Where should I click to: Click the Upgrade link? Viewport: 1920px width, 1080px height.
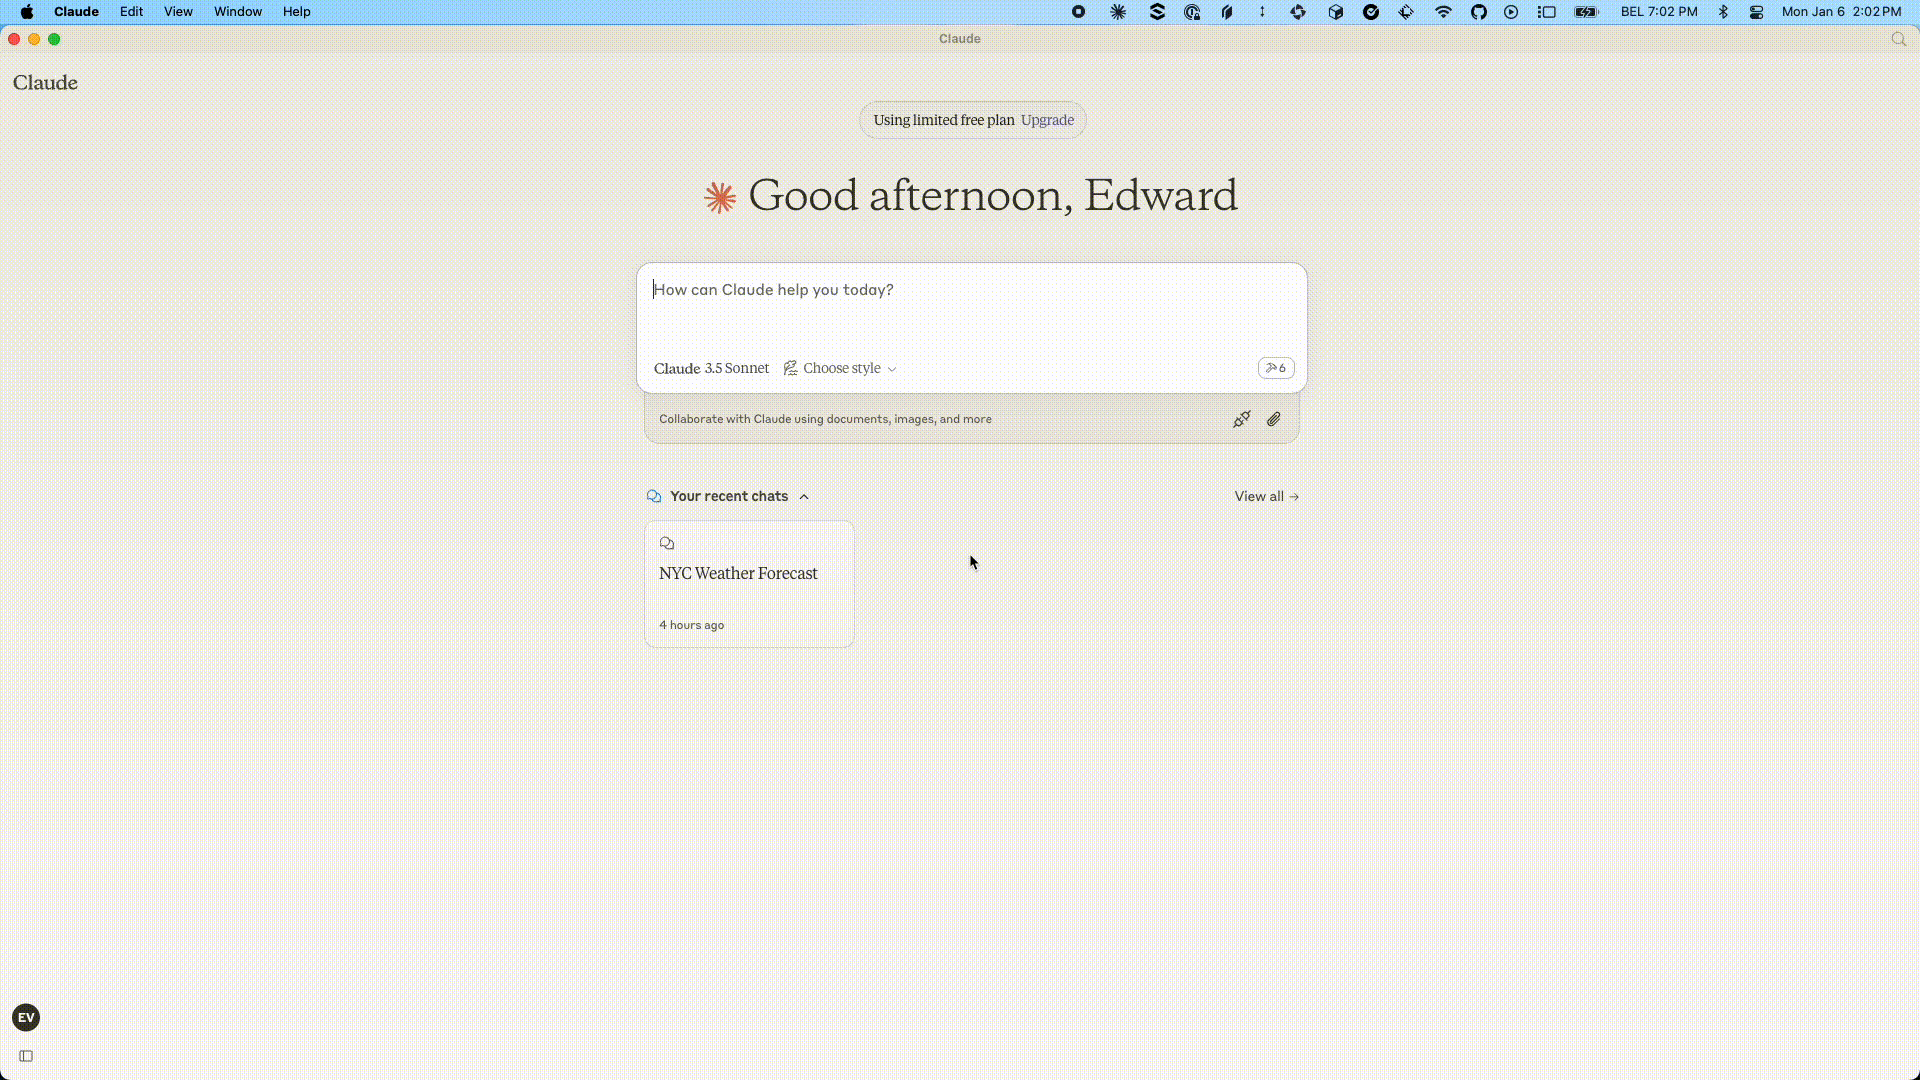[x=1047, y=120]
